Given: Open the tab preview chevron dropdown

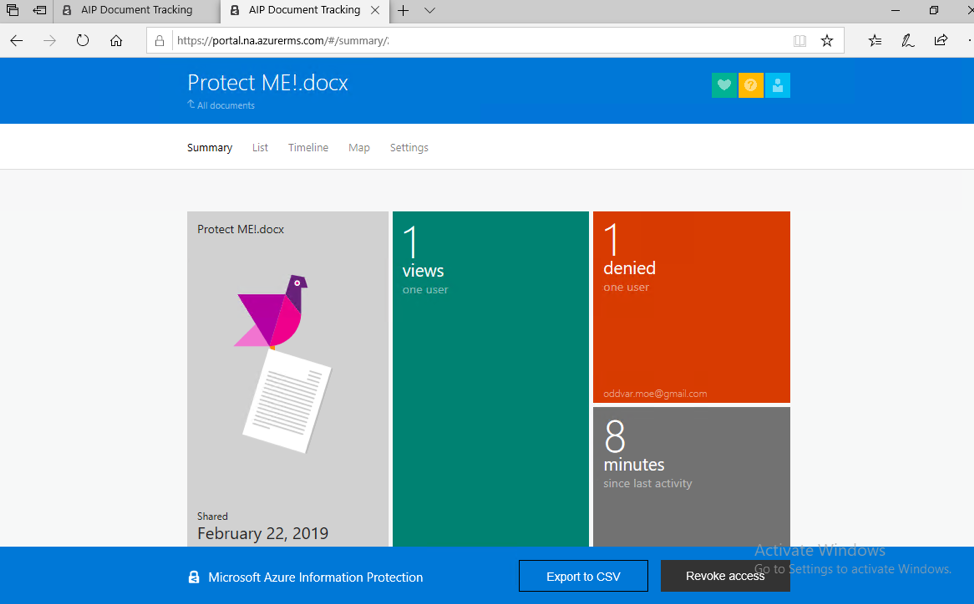Looking at the screenshot, I should pos(429,11).
